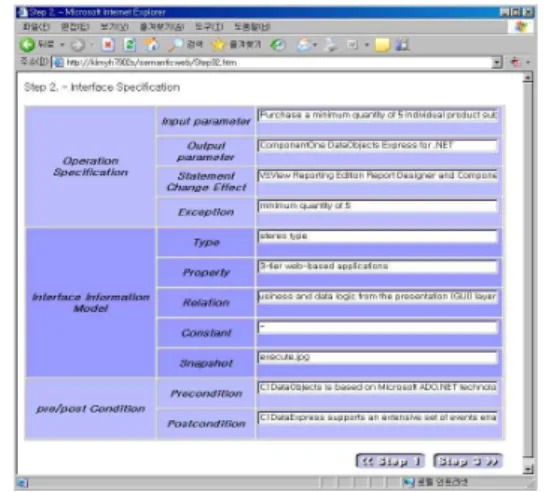Click the page icon in the address bar

(x=59, y=63)
